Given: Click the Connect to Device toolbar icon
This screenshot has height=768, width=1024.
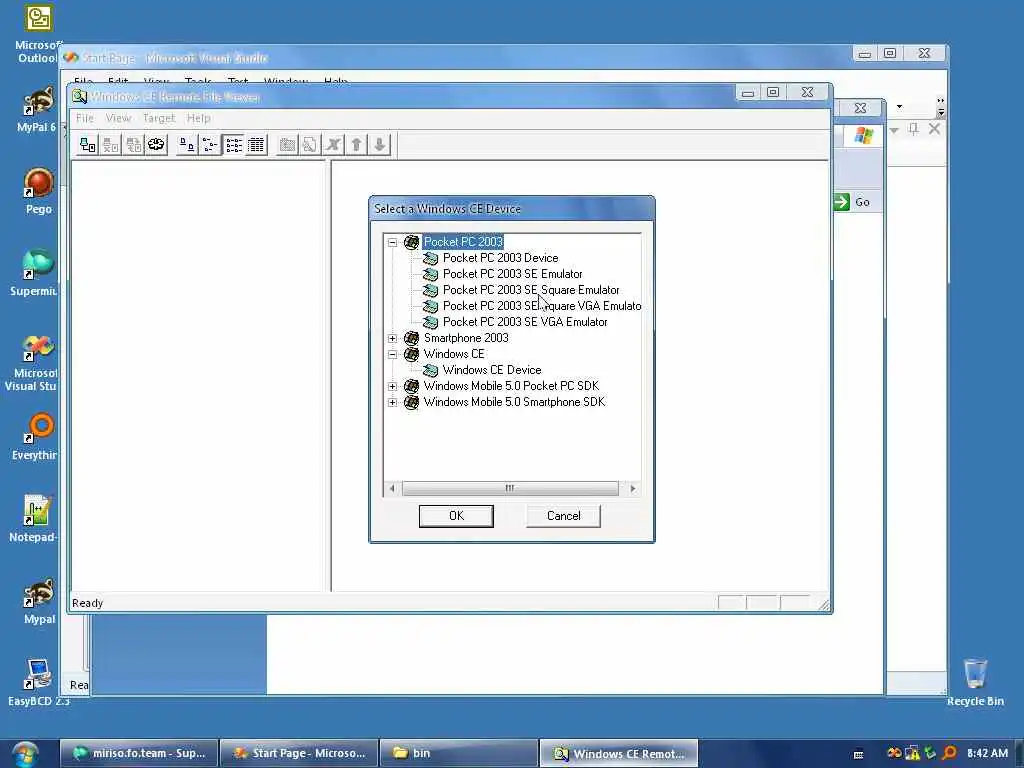Looking at the screenshot, I should click(x=87, y=144).
